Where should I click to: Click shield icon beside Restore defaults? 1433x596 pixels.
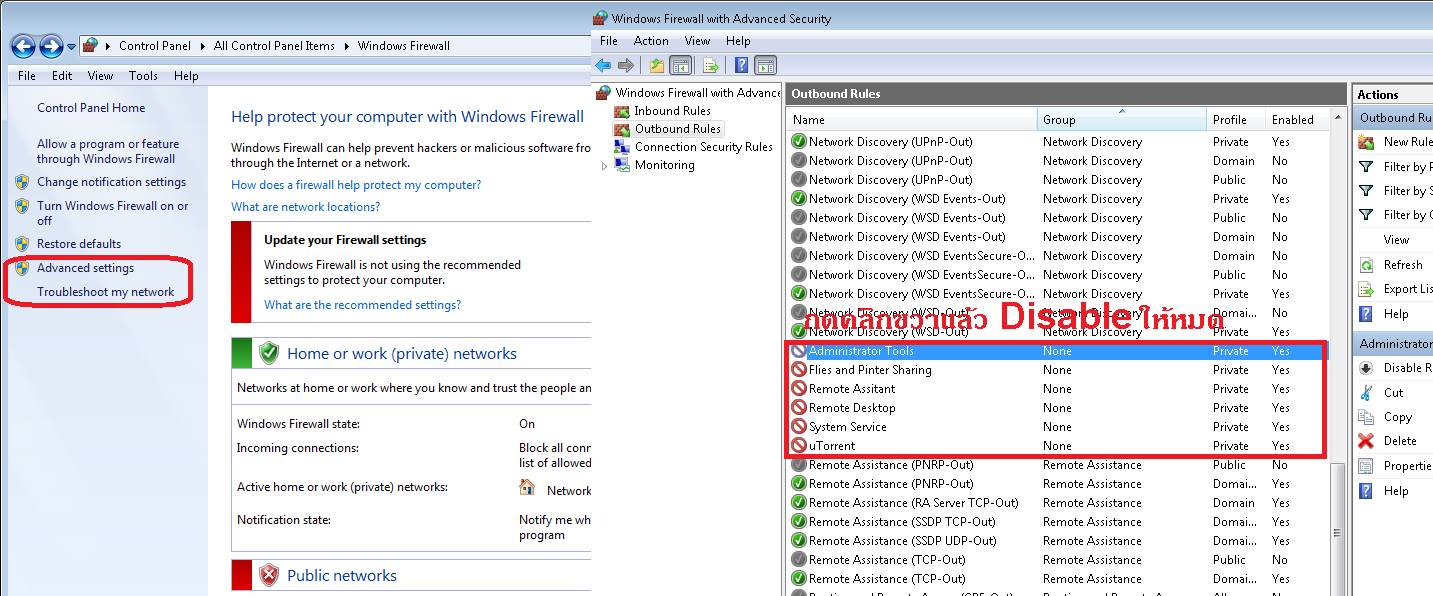[x=22, y=244]
